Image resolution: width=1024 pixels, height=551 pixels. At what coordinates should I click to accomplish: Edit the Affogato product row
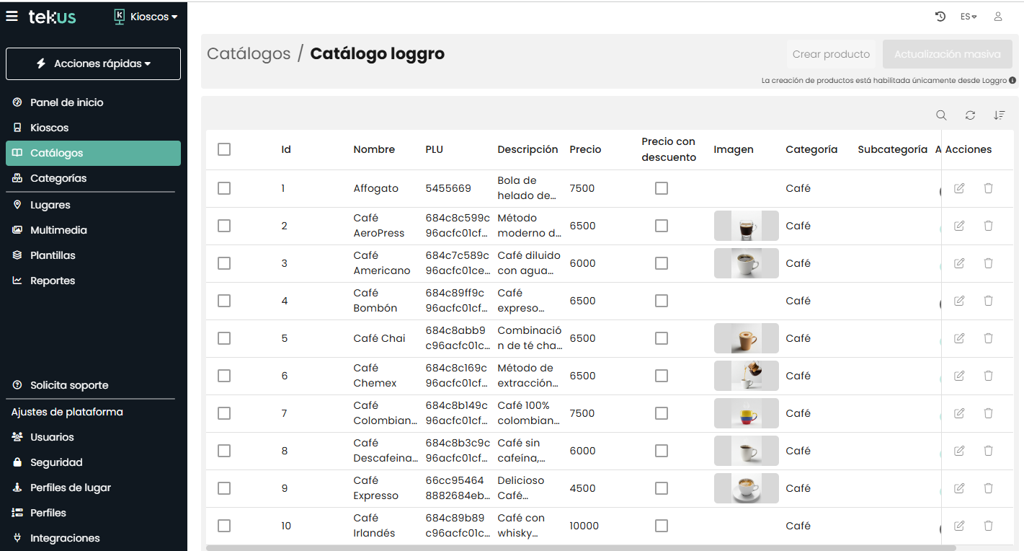pos(959,188)
